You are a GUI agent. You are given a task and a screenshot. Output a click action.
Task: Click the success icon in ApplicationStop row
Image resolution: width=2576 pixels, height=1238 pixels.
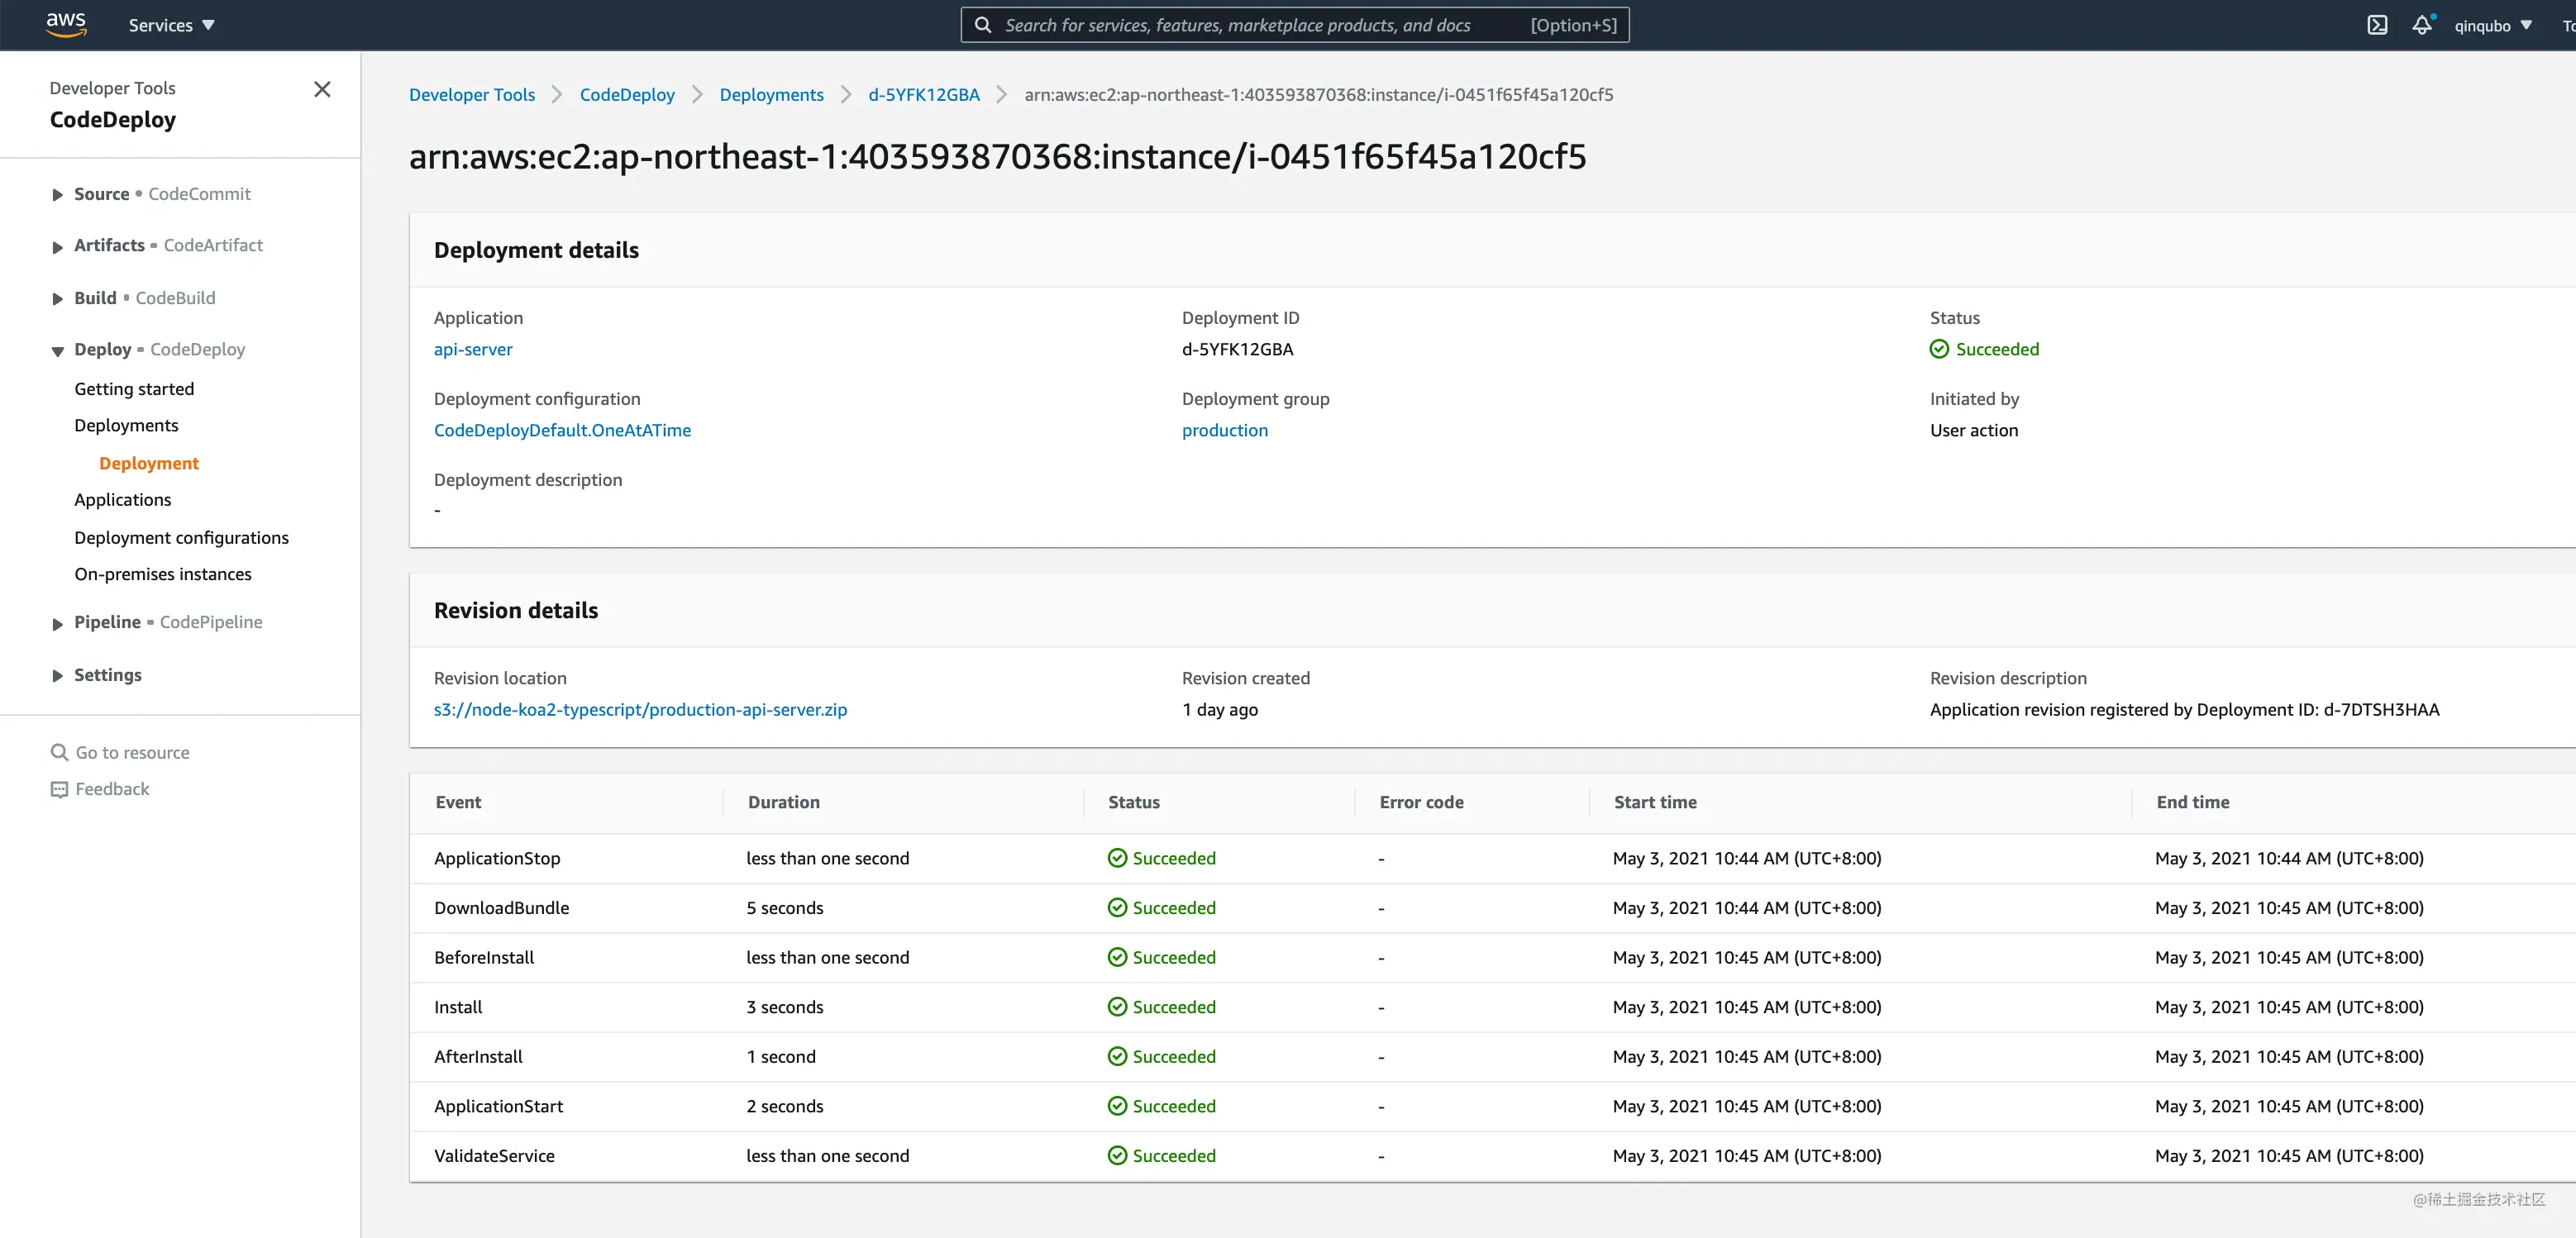pyautogui.click(x=1117, y=858)
